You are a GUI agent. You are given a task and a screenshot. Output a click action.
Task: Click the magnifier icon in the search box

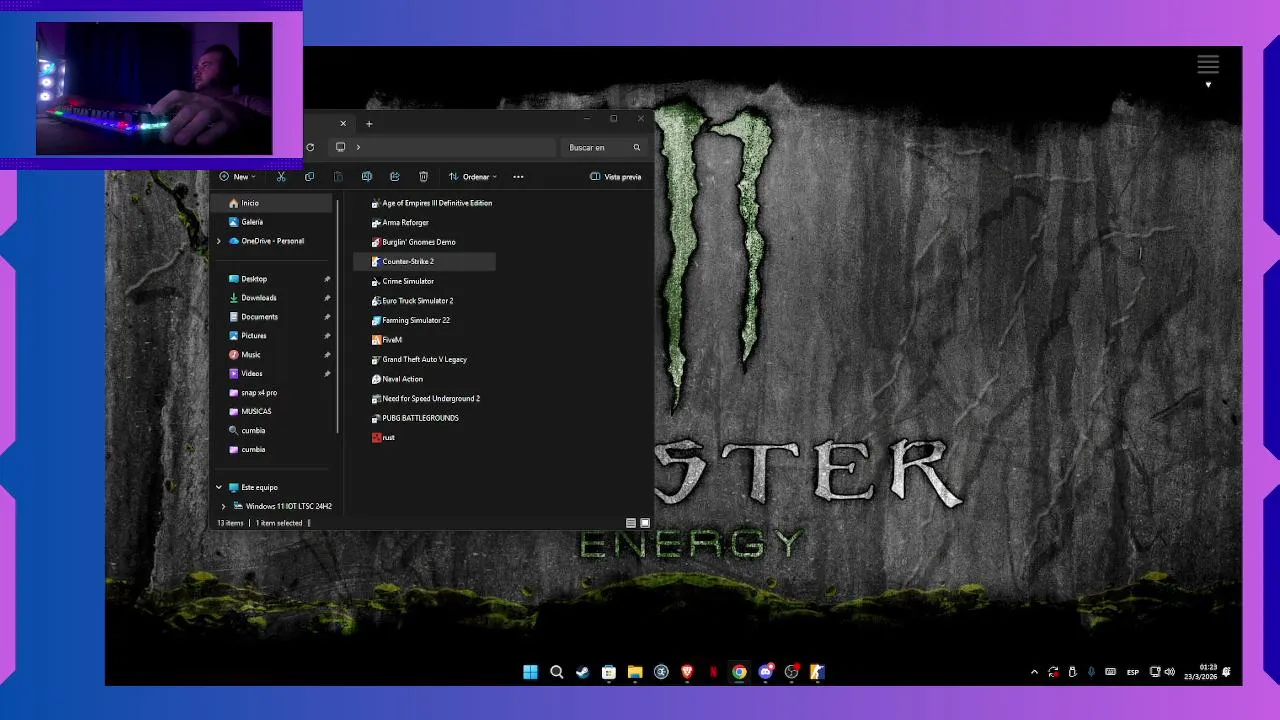(636, 147)
